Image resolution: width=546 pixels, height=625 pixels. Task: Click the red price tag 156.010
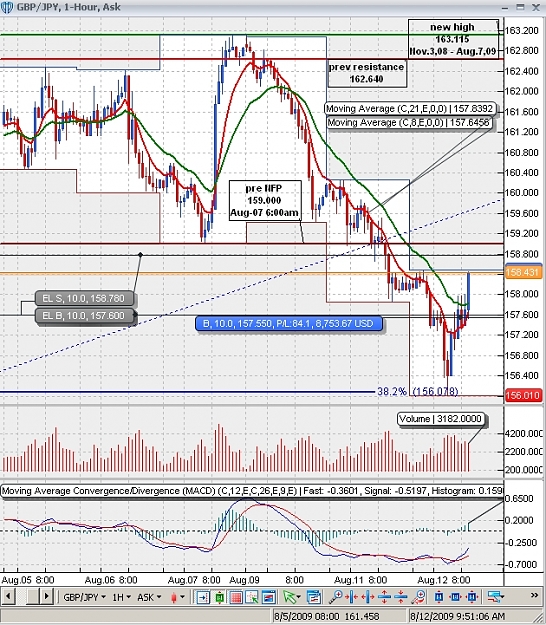pyautogui.click(x=523, y=395)
